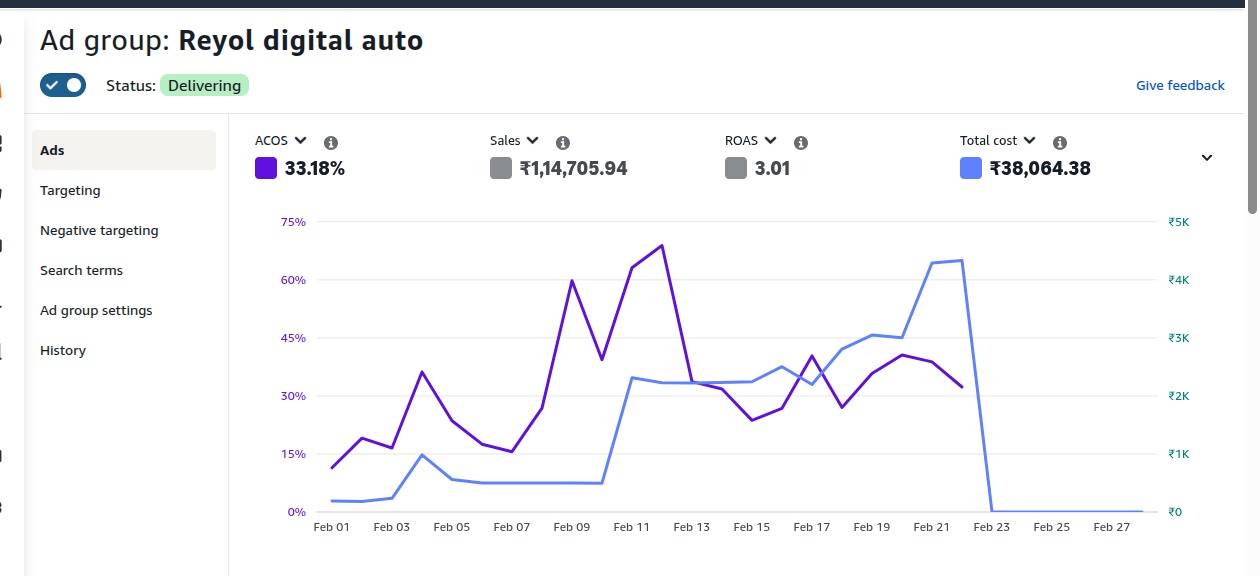Click the blue Total cost color swatch
This screenshot has width=1260, height=576.
click(x=970, y=169)
